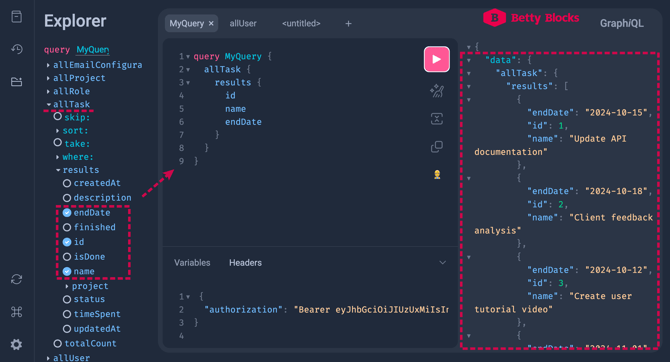The height and width of the screenshot is (362, 670).
Task: Click the yellow user icon in editor toolbar
Action: tap(437, 174)
